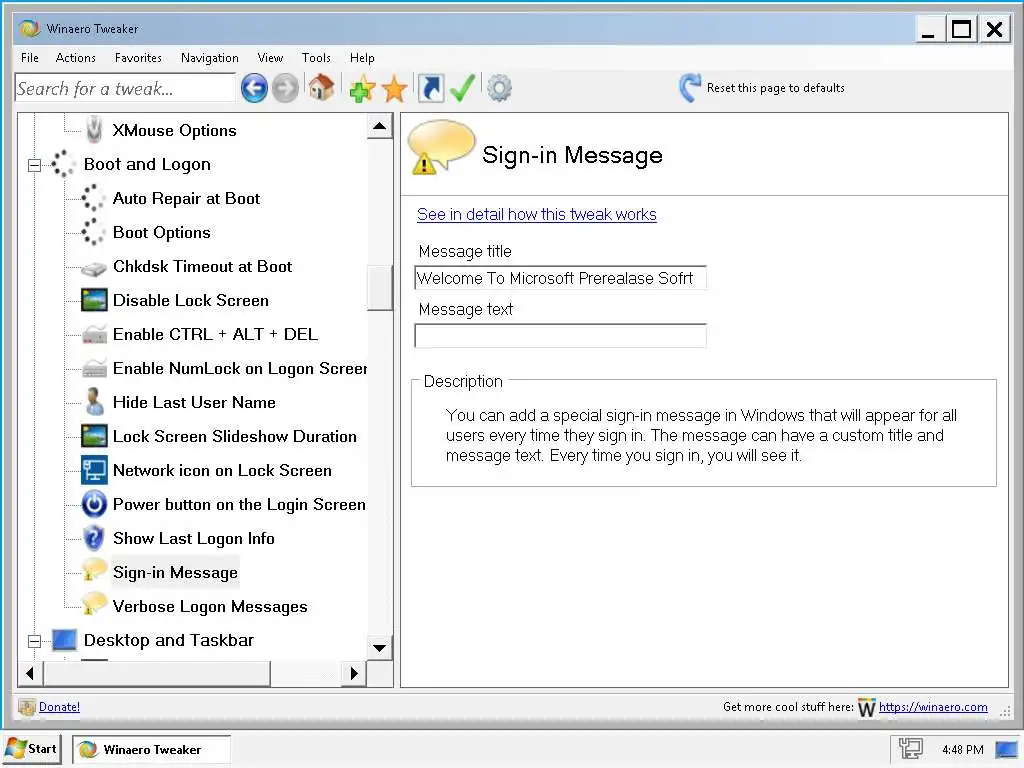Open the File menu
Screen dimensions: 1024x768
click(x=30, y=57)
